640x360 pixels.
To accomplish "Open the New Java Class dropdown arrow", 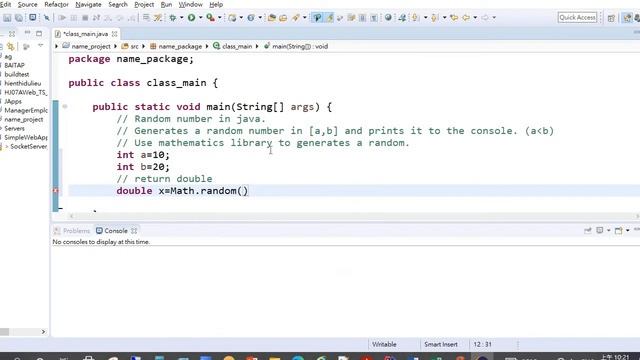I will point(260,18).
